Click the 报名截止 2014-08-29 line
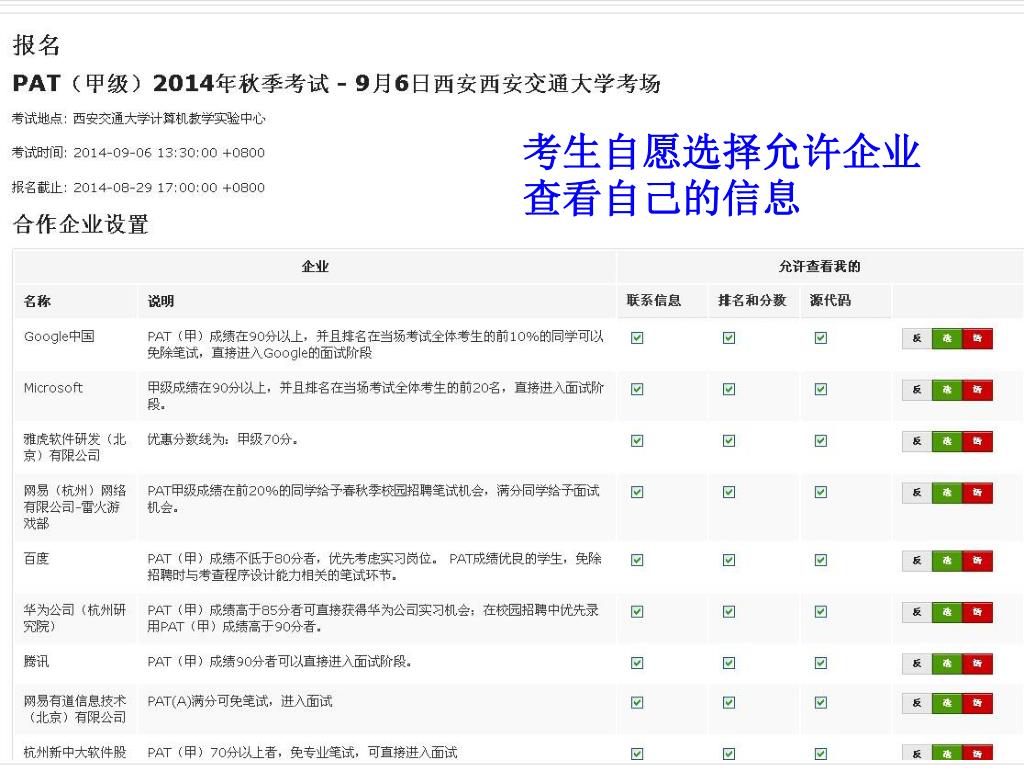This screenshot has height=768, width=1024. tap(138, 187)
